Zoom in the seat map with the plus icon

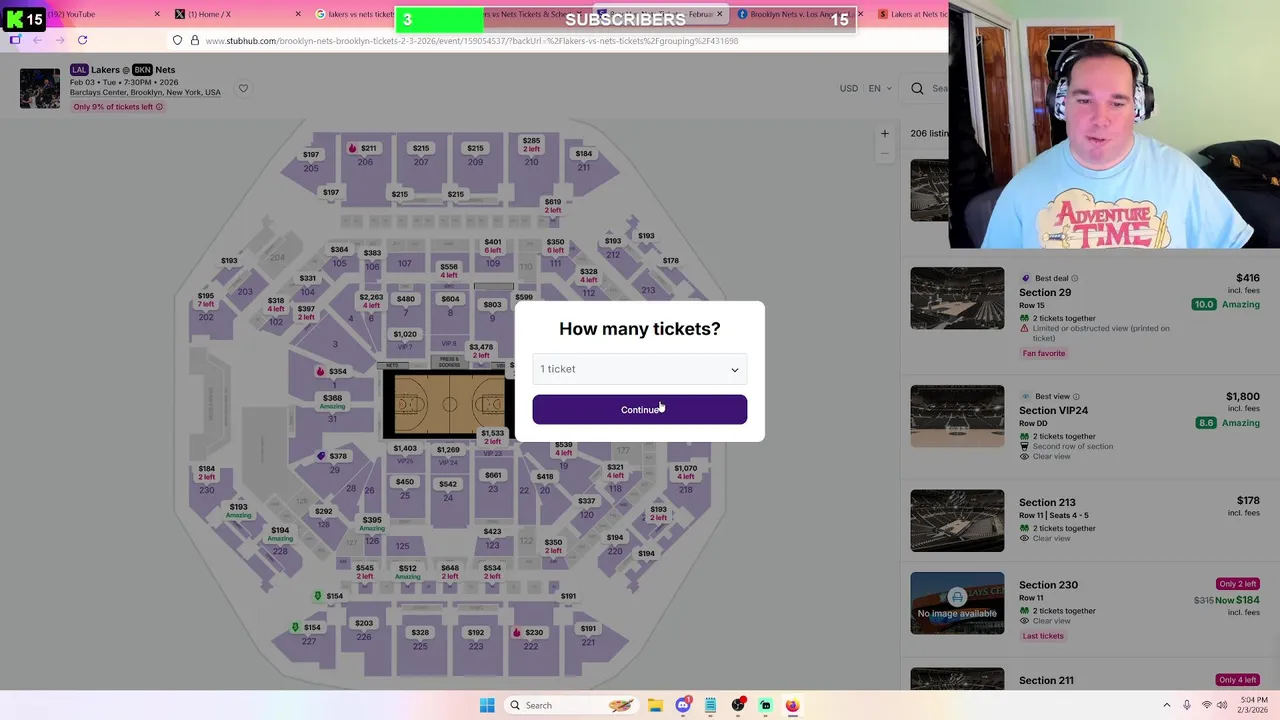pyautogui.click(x=884, y=133)
